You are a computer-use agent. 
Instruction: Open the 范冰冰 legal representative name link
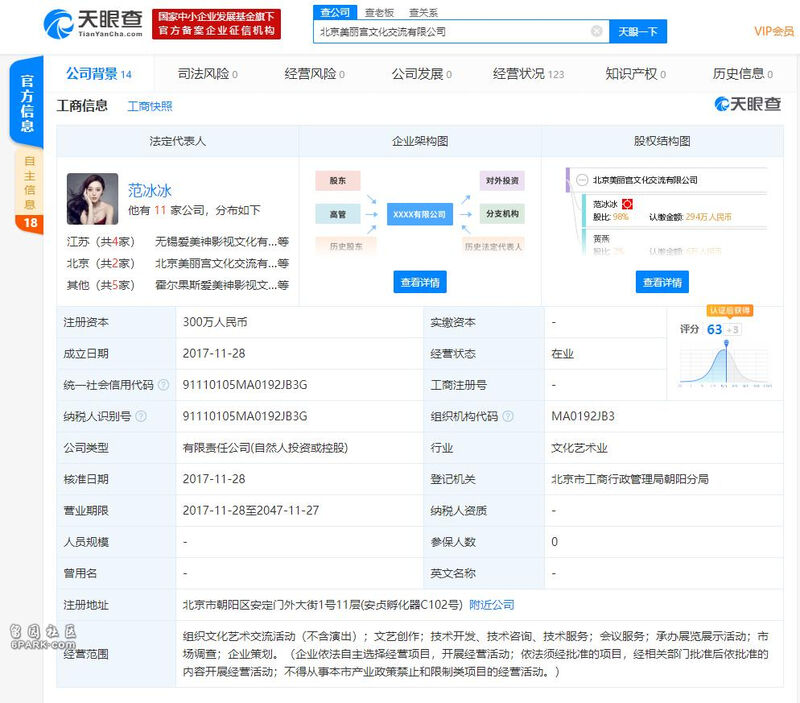coord(149,190)
